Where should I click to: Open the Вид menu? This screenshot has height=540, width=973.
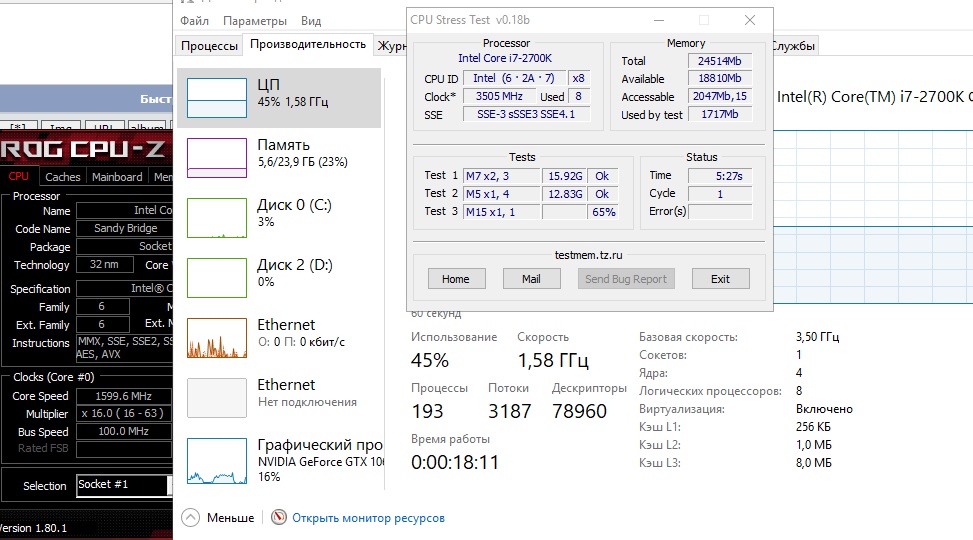pos(311,21)
